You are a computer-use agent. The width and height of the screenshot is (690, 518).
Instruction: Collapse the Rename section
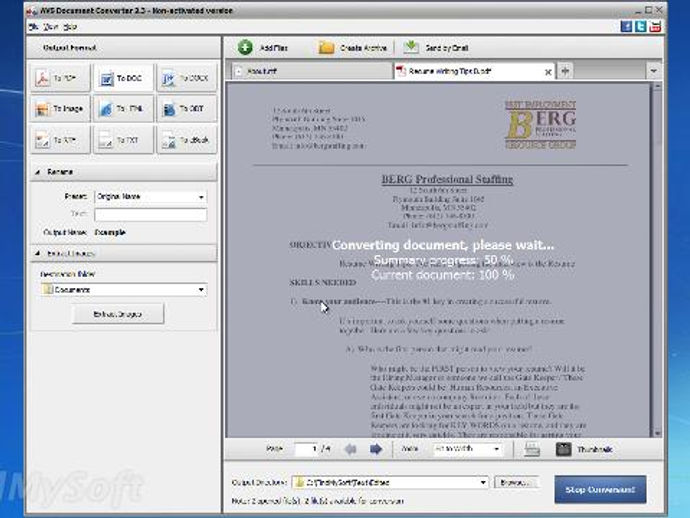coord(38,172)
